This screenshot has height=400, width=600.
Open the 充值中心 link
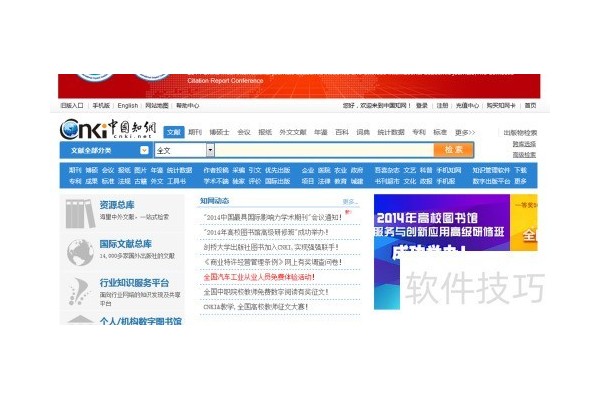pos(467,105)
